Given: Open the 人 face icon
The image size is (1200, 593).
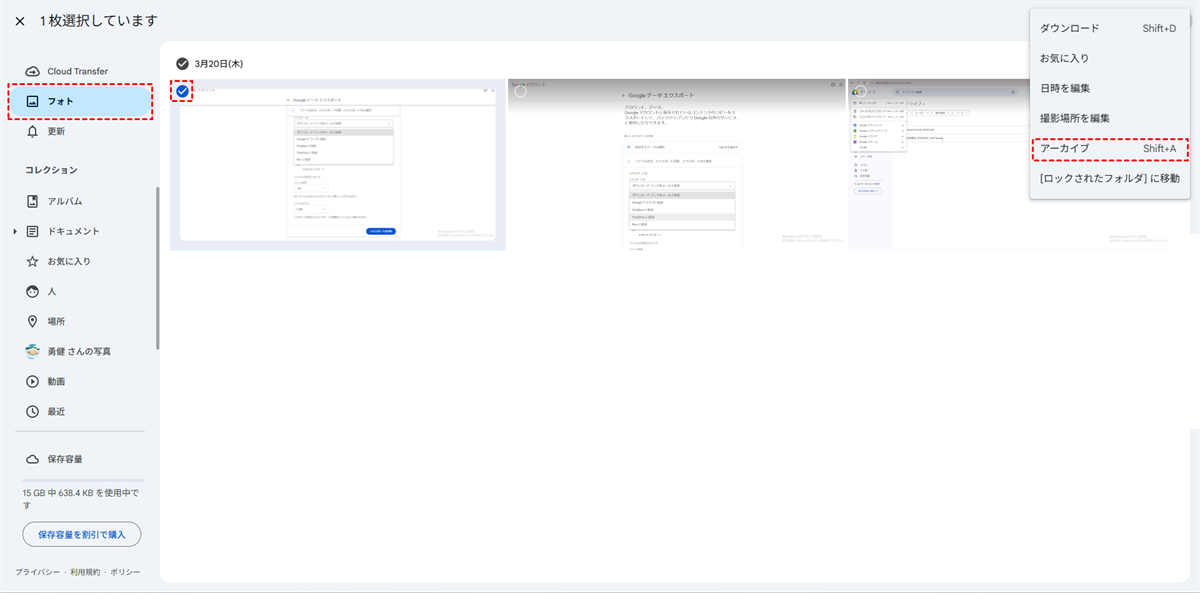Looking at the screenshot, I should click(x=32, y=291).
